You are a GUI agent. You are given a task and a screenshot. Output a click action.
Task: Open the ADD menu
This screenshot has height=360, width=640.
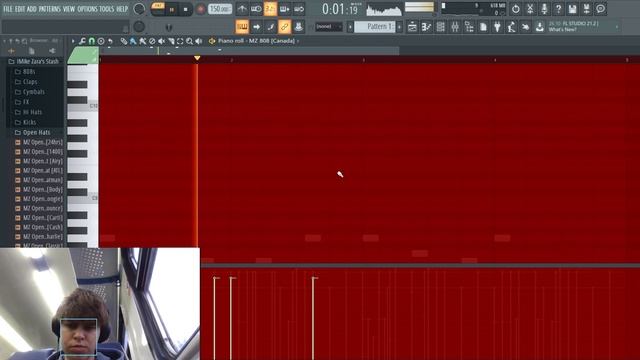point(31,9)
